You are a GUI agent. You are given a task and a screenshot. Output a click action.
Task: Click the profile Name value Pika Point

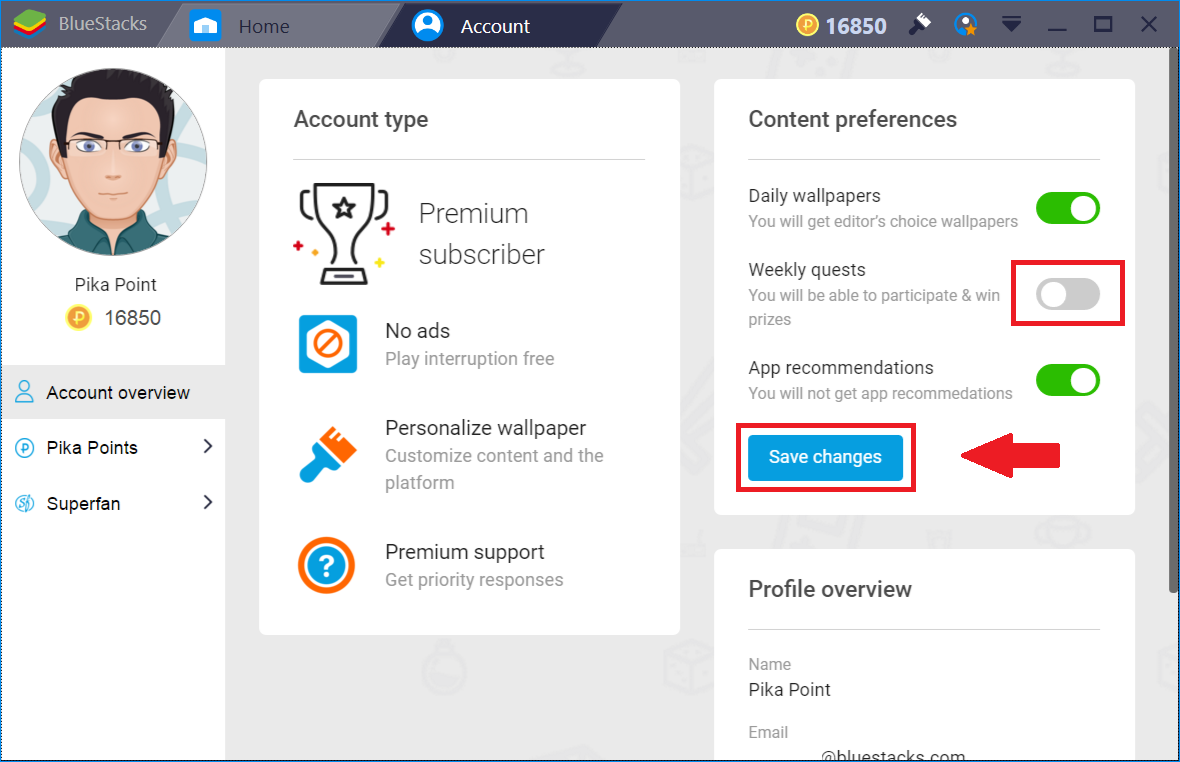point(789,690)
